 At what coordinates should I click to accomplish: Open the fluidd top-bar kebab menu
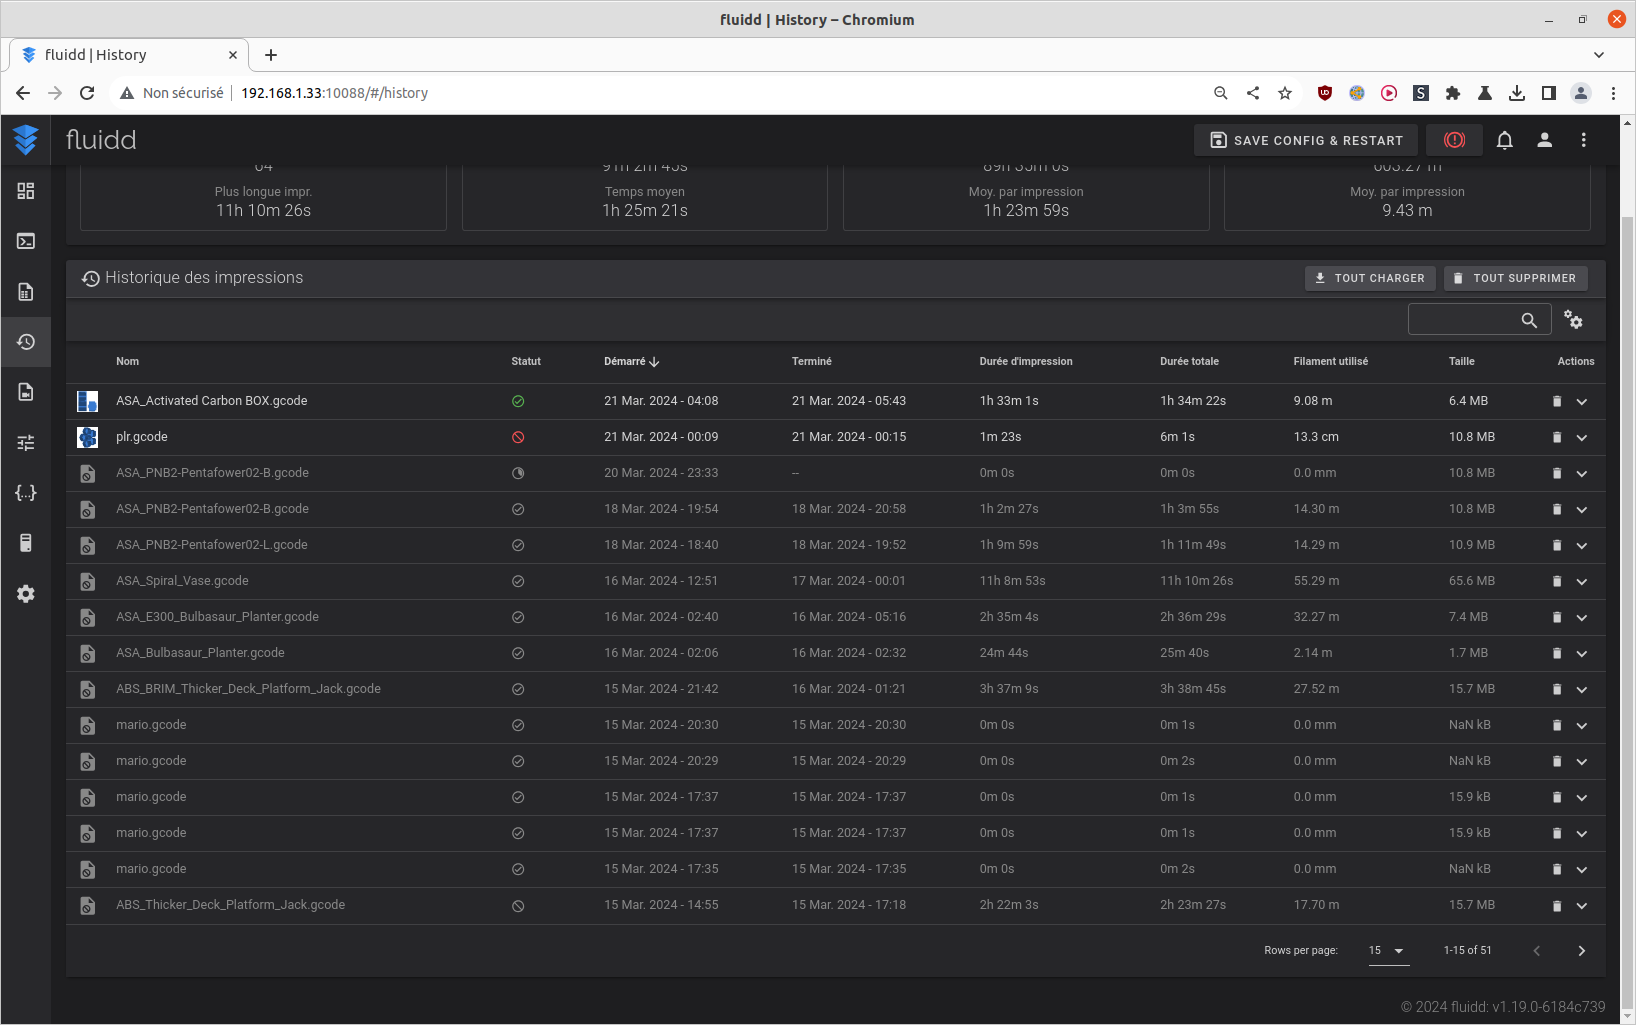(x=1583, y=140)
